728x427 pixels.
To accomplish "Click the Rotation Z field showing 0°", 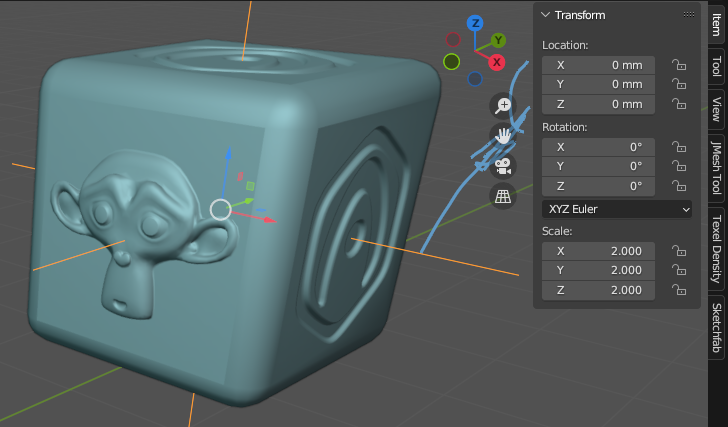I will pos(598,186).
